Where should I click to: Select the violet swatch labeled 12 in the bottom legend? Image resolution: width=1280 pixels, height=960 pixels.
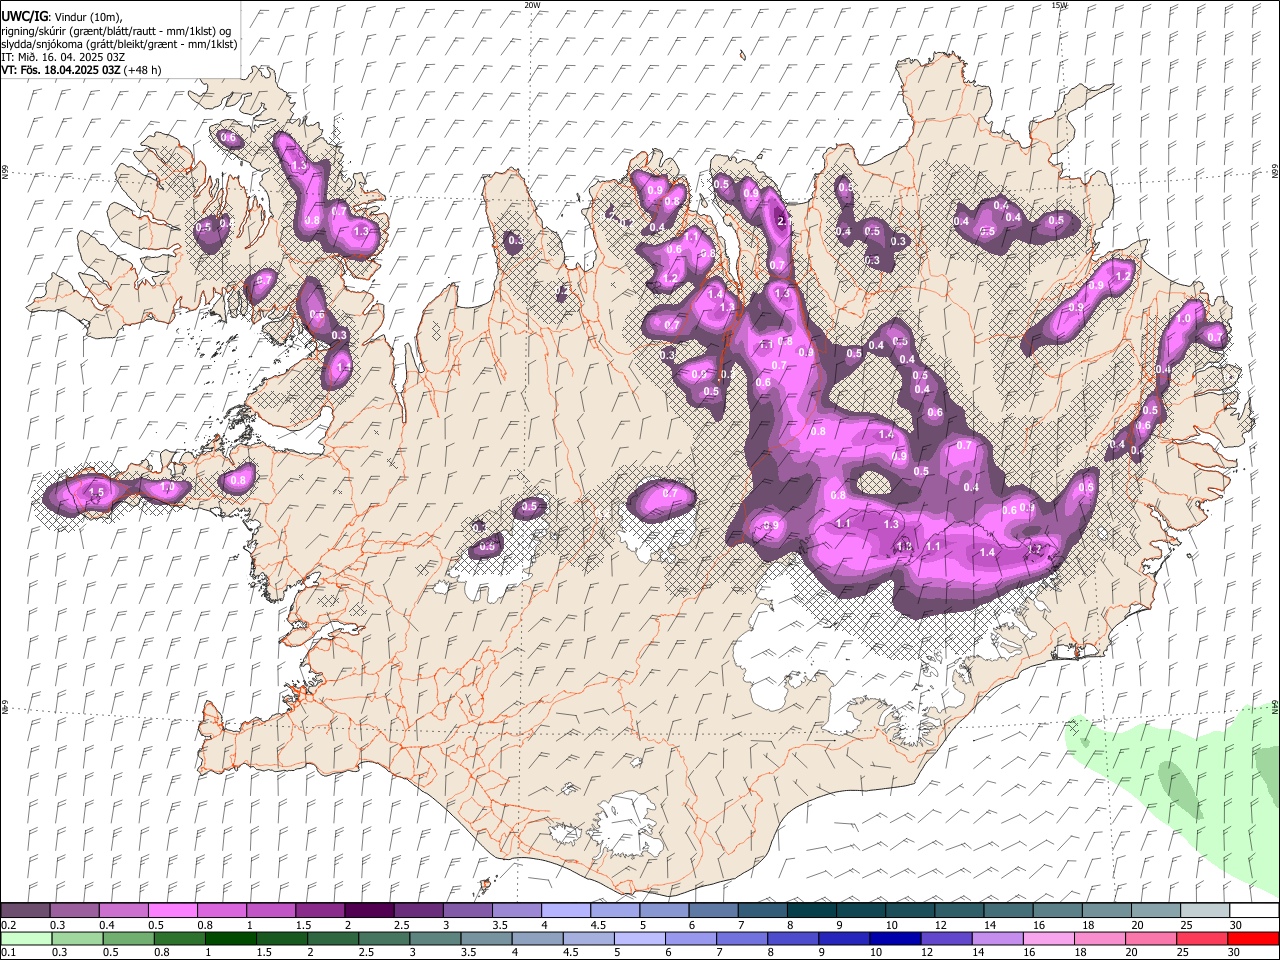pyautogui.click(x=945, y=939)
